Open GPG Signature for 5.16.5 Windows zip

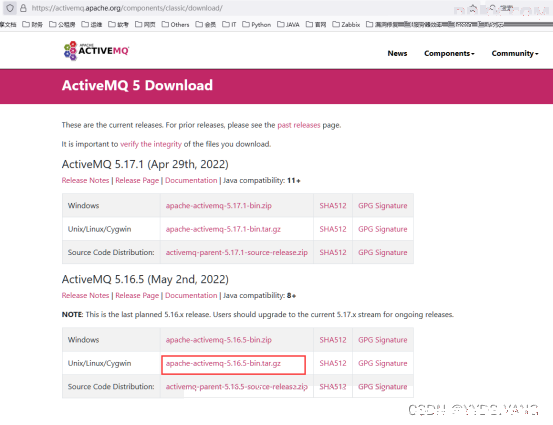383,340
